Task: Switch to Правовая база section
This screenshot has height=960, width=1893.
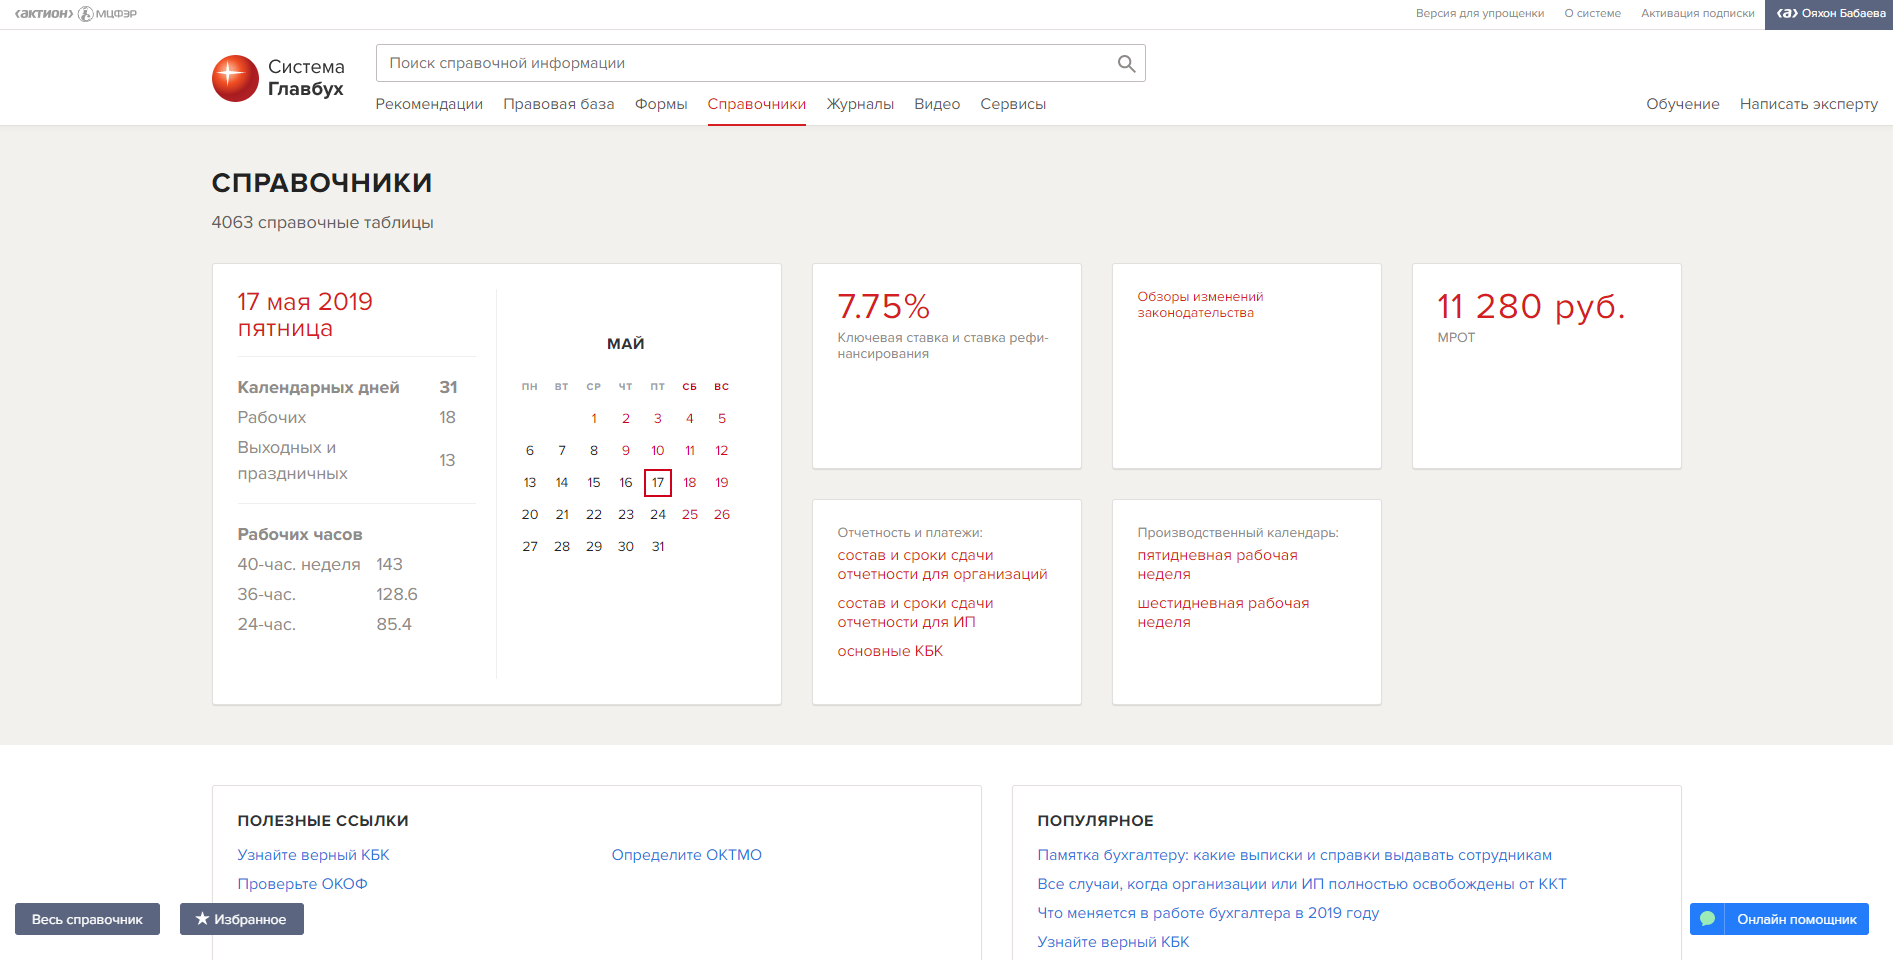Action: (x=558, y=104)
